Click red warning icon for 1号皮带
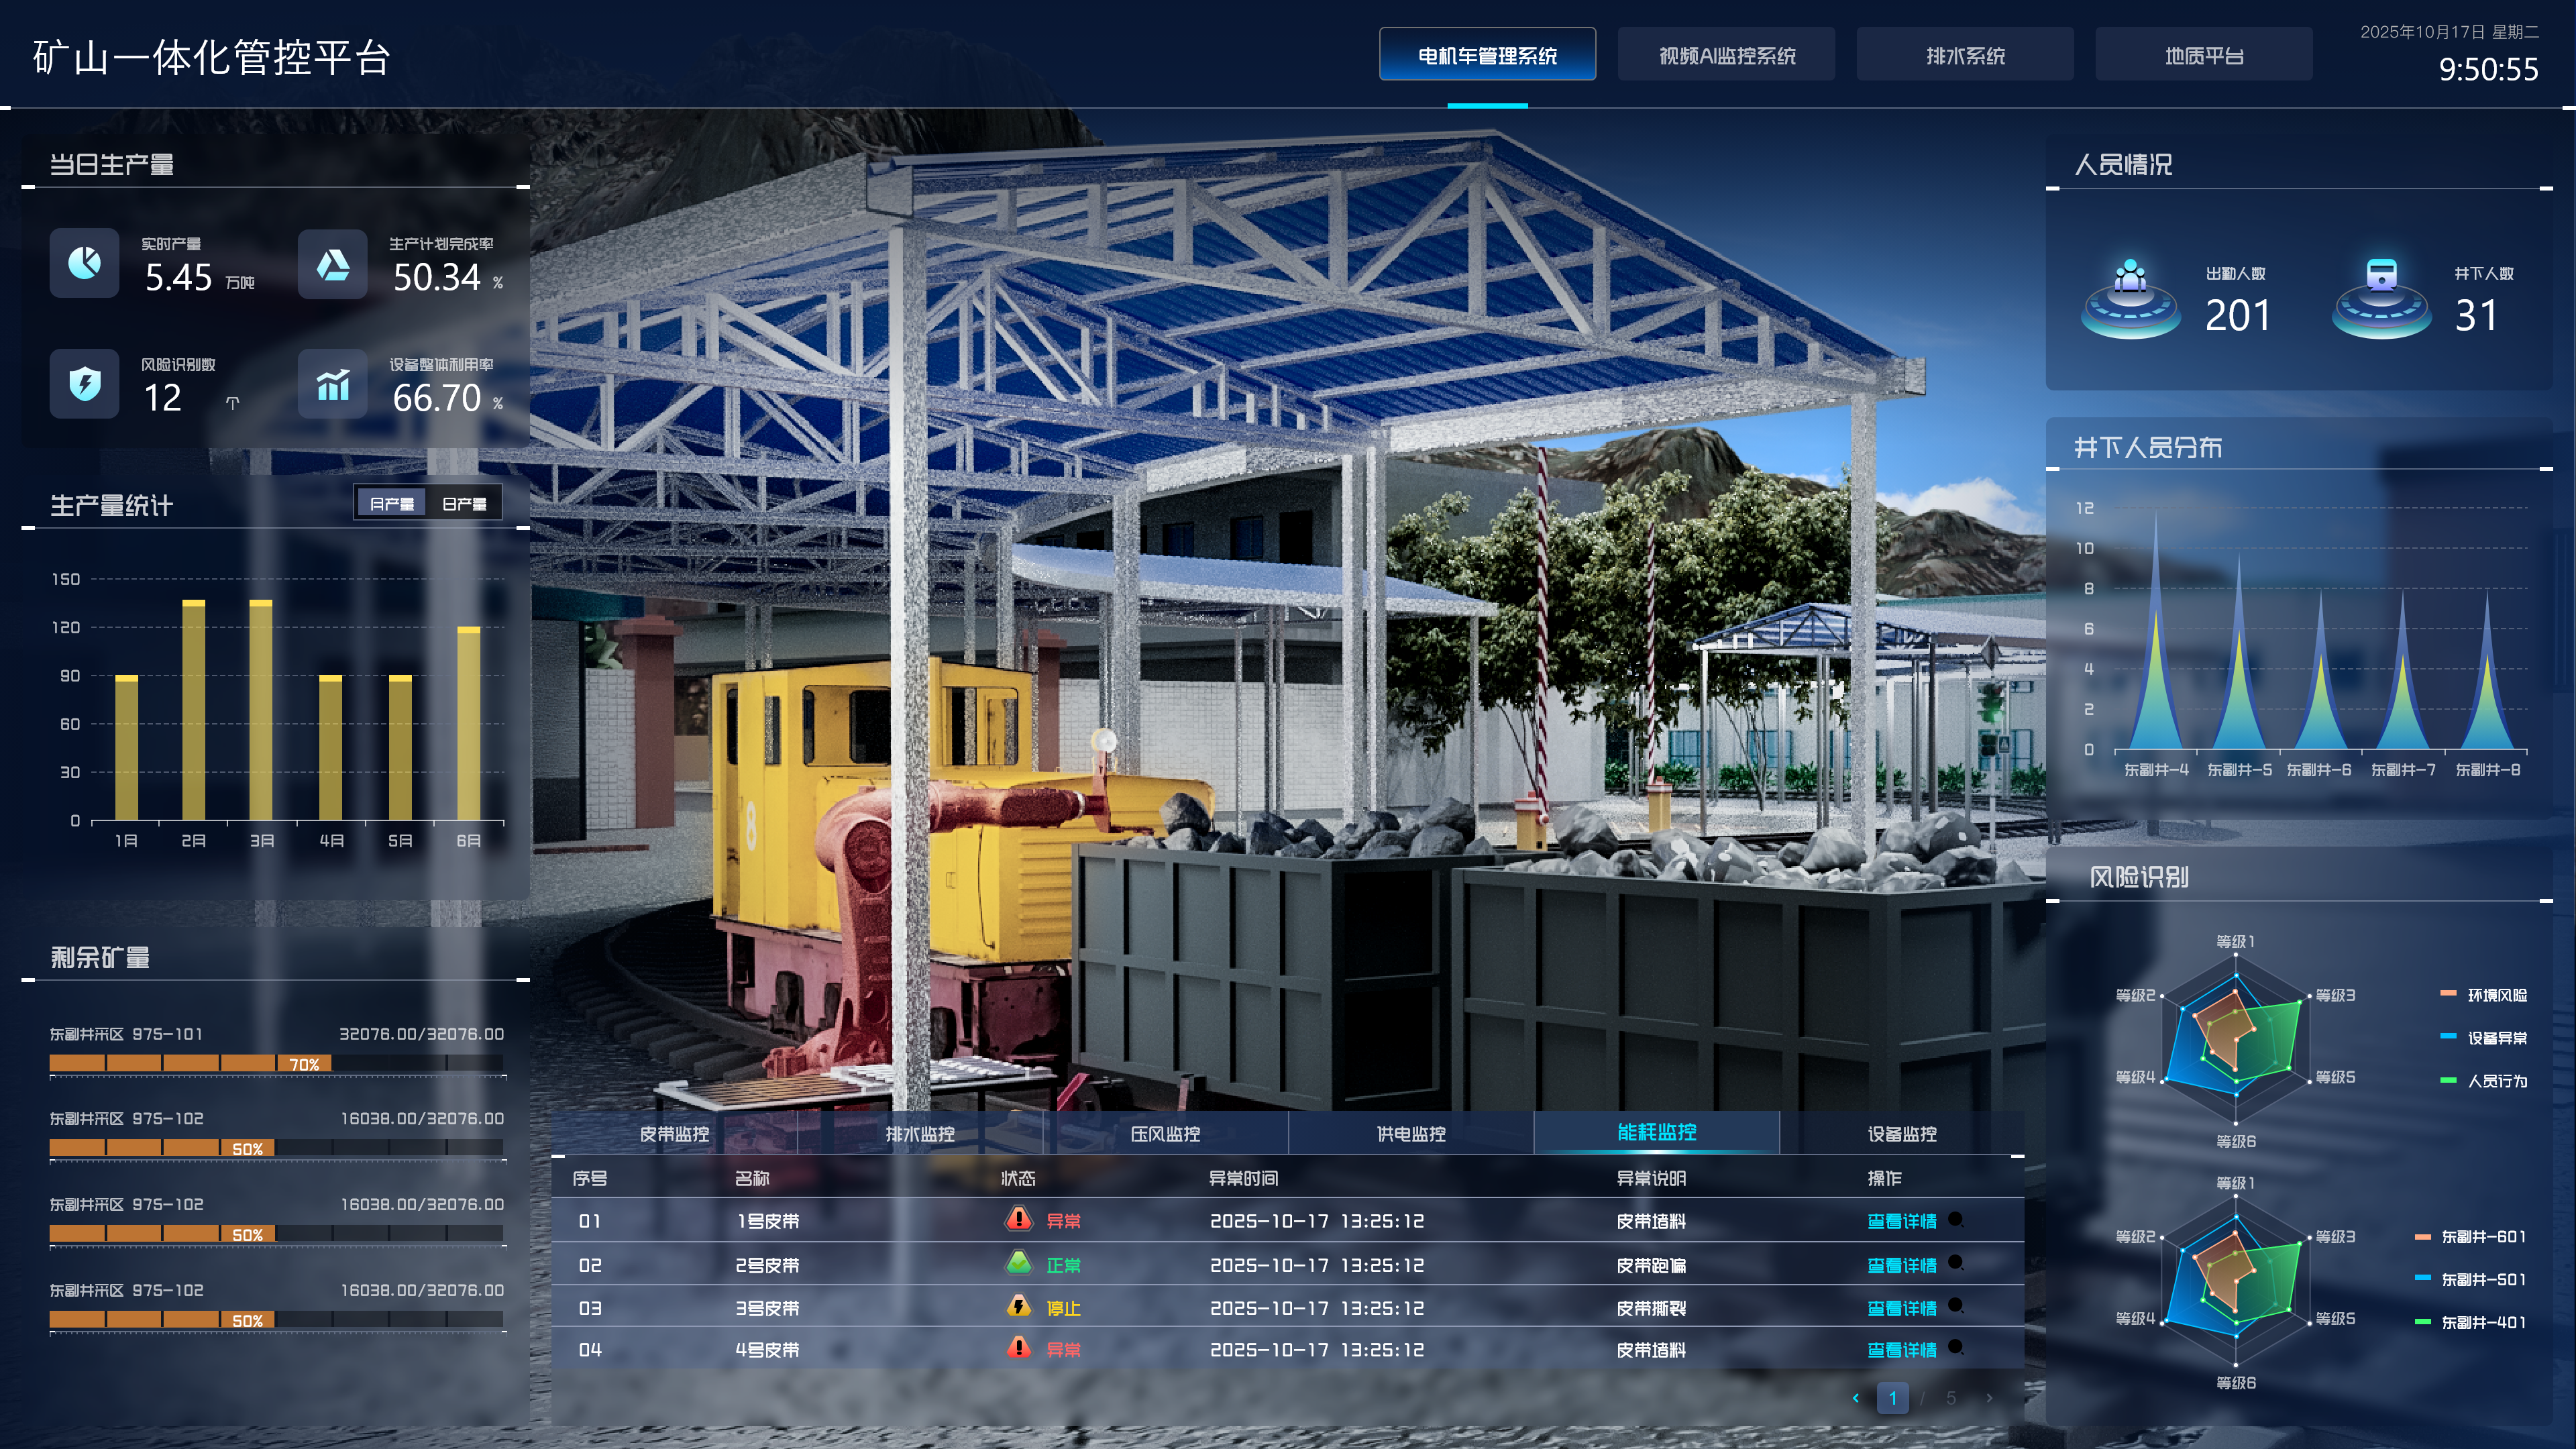The height and width of the screenshot is (1449, 2576). coord(1018,1219)
